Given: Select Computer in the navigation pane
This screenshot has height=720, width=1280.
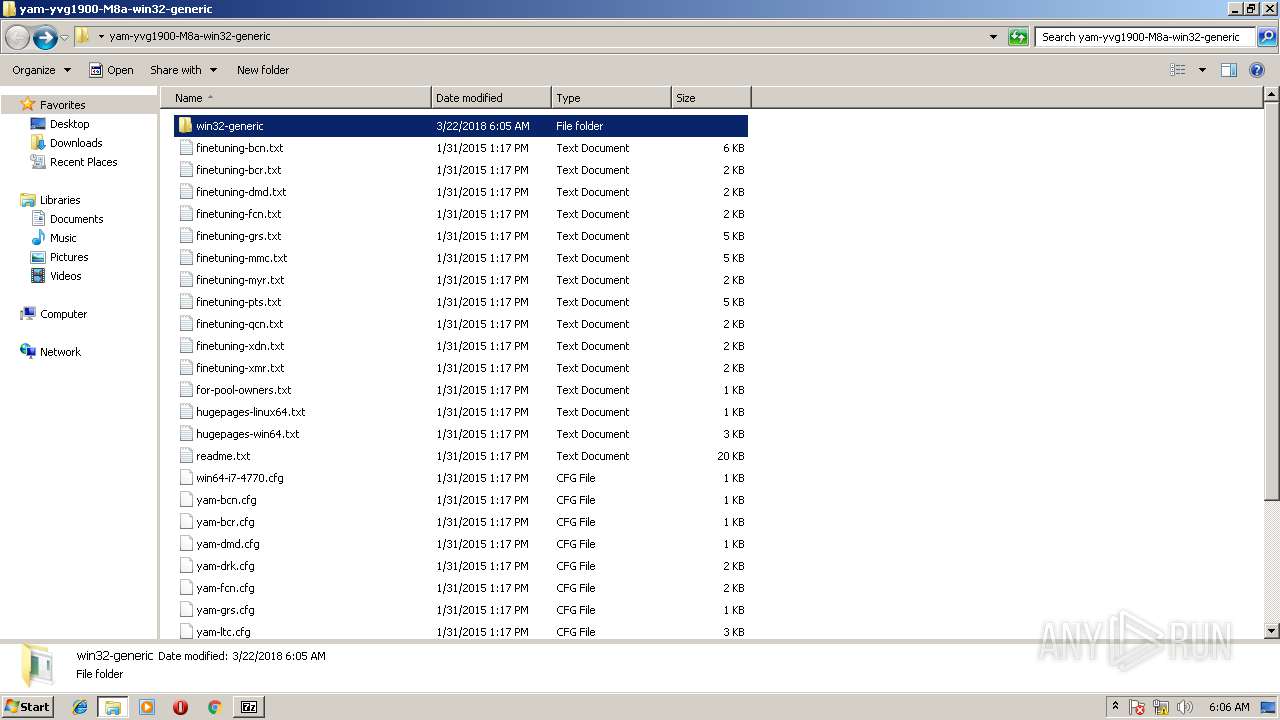Looking at the screenshot, I should tap(63, 314).
